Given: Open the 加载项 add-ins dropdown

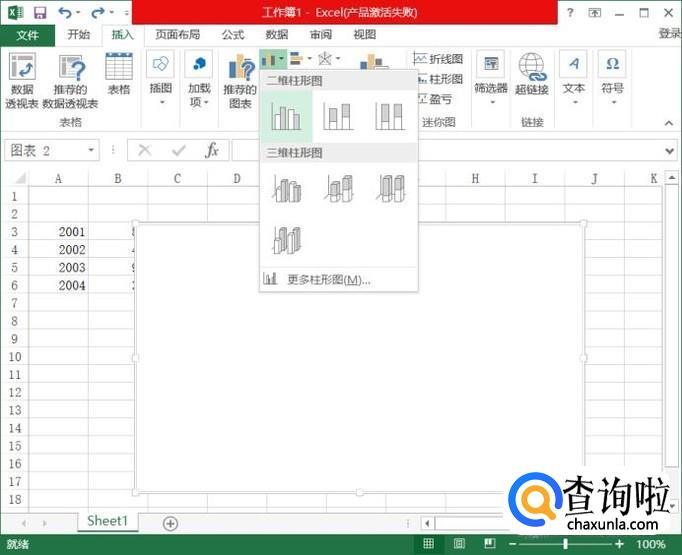Looking at the screenshot, I should [199, 78].
